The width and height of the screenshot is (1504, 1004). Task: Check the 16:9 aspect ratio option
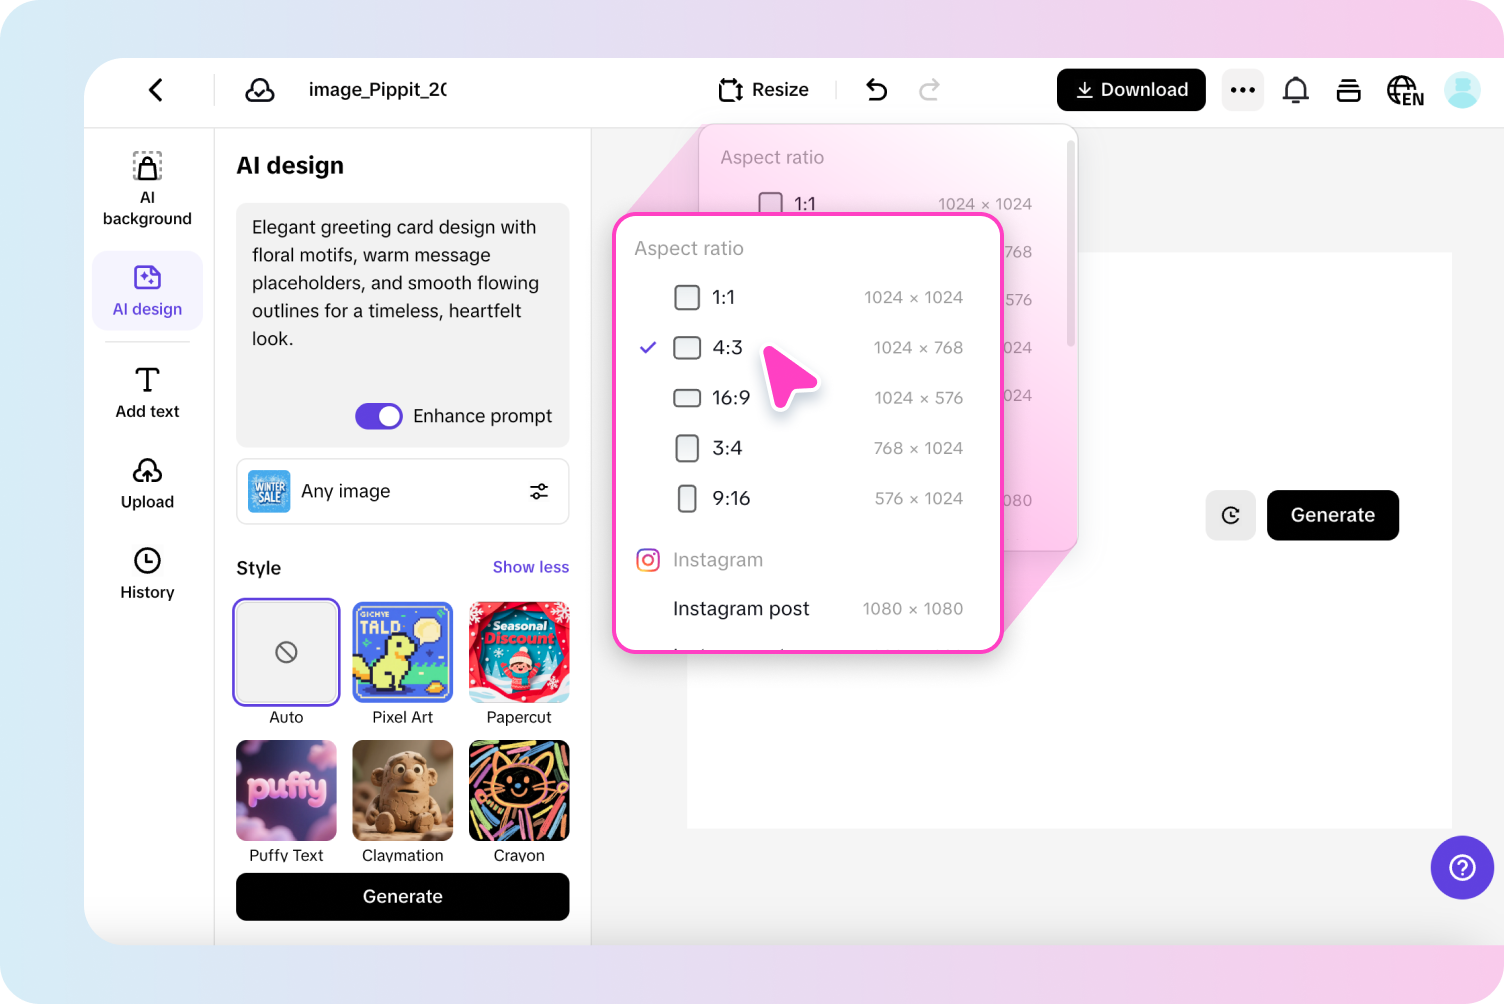pos(687,397)
